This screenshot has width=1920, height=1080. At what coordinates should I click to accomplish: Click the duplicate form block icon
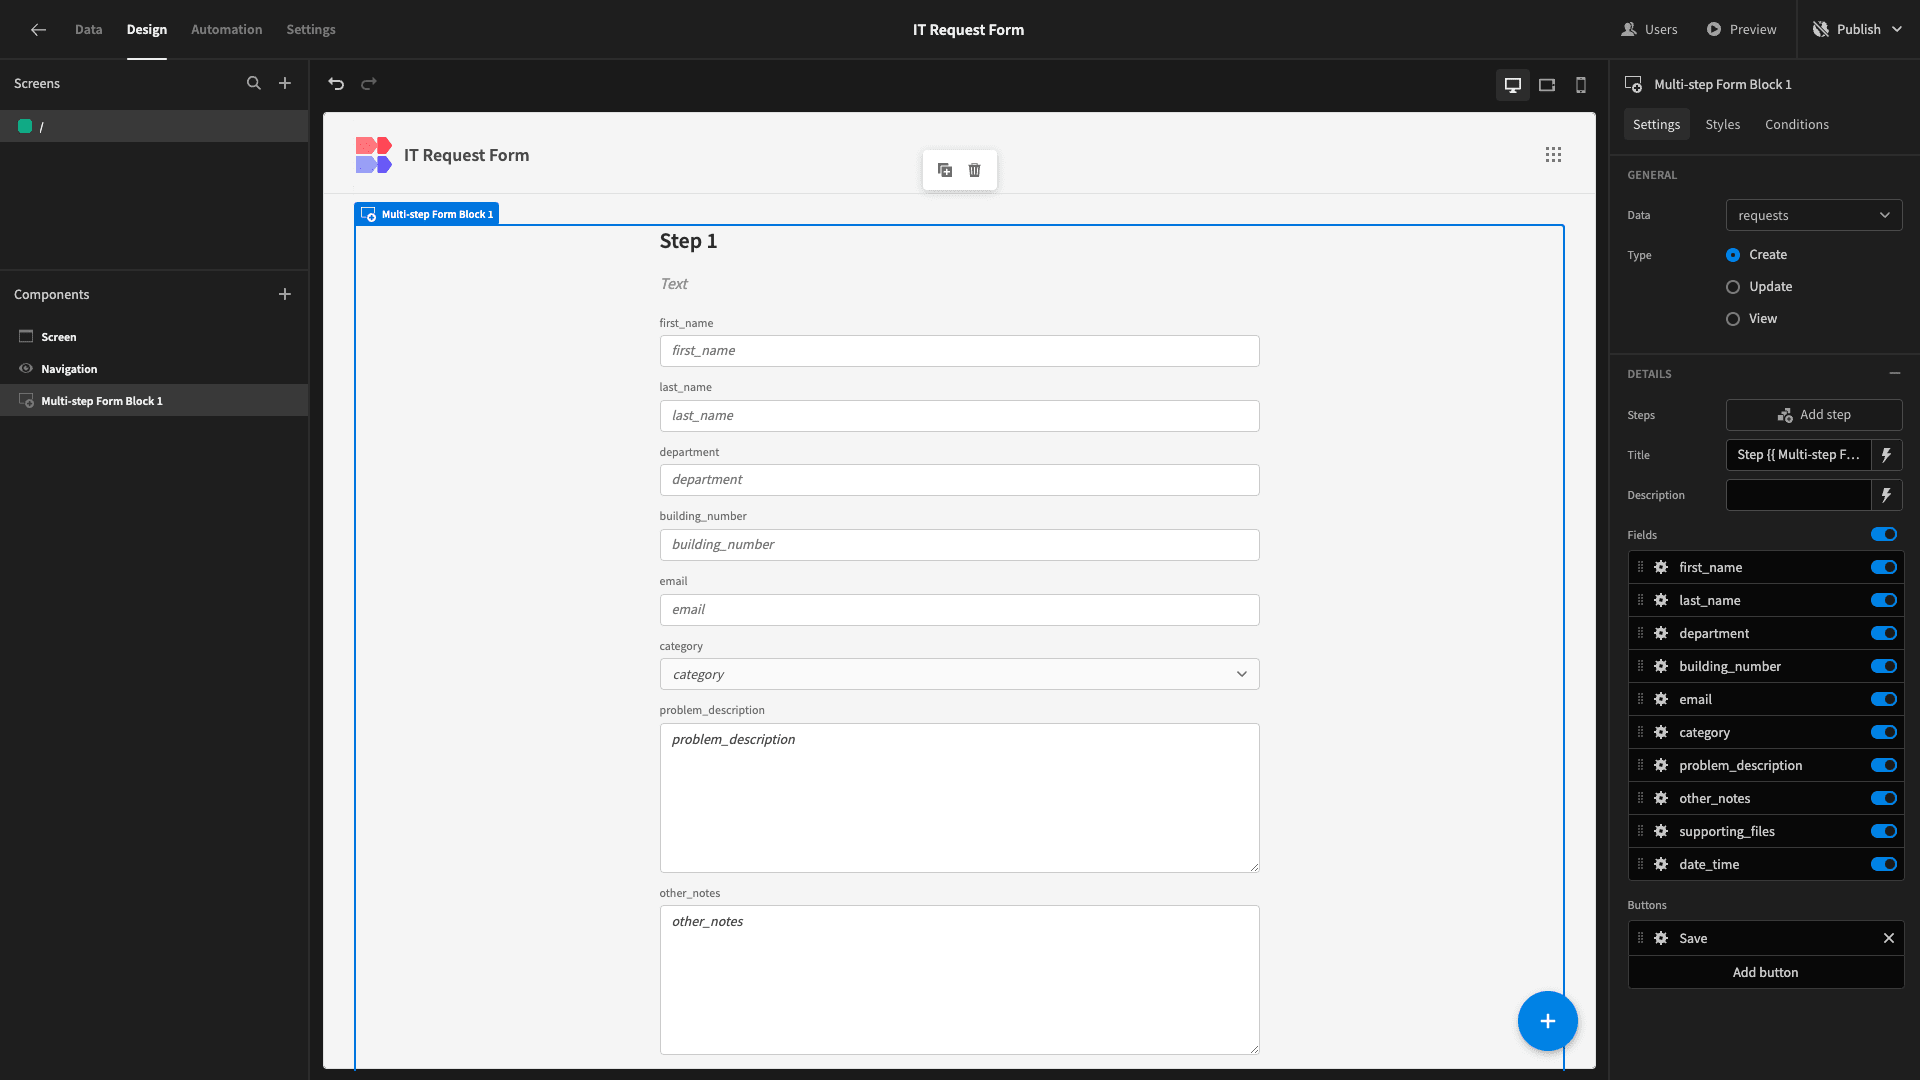click(944, 170)
